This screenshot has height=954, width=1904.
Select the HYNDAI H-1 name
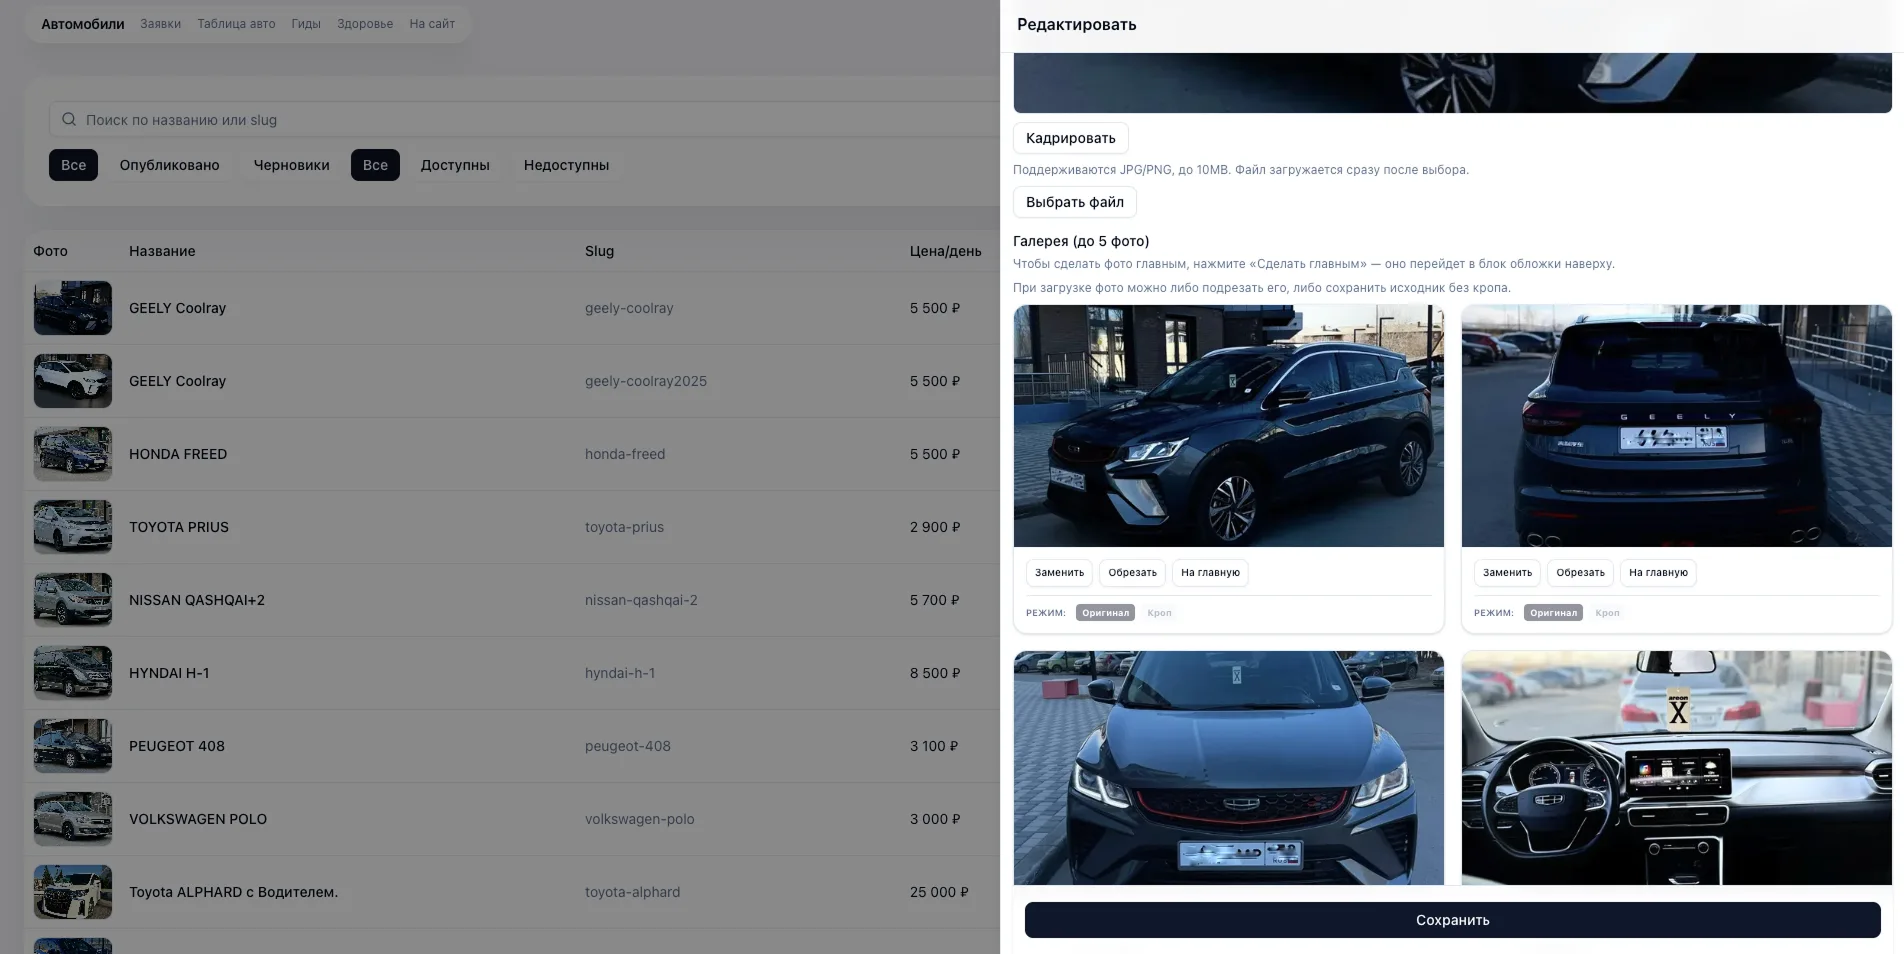169,673
